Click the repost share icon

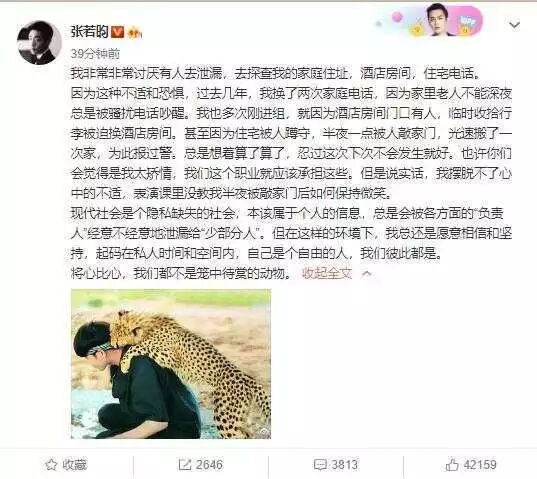[x=185, y=465]
